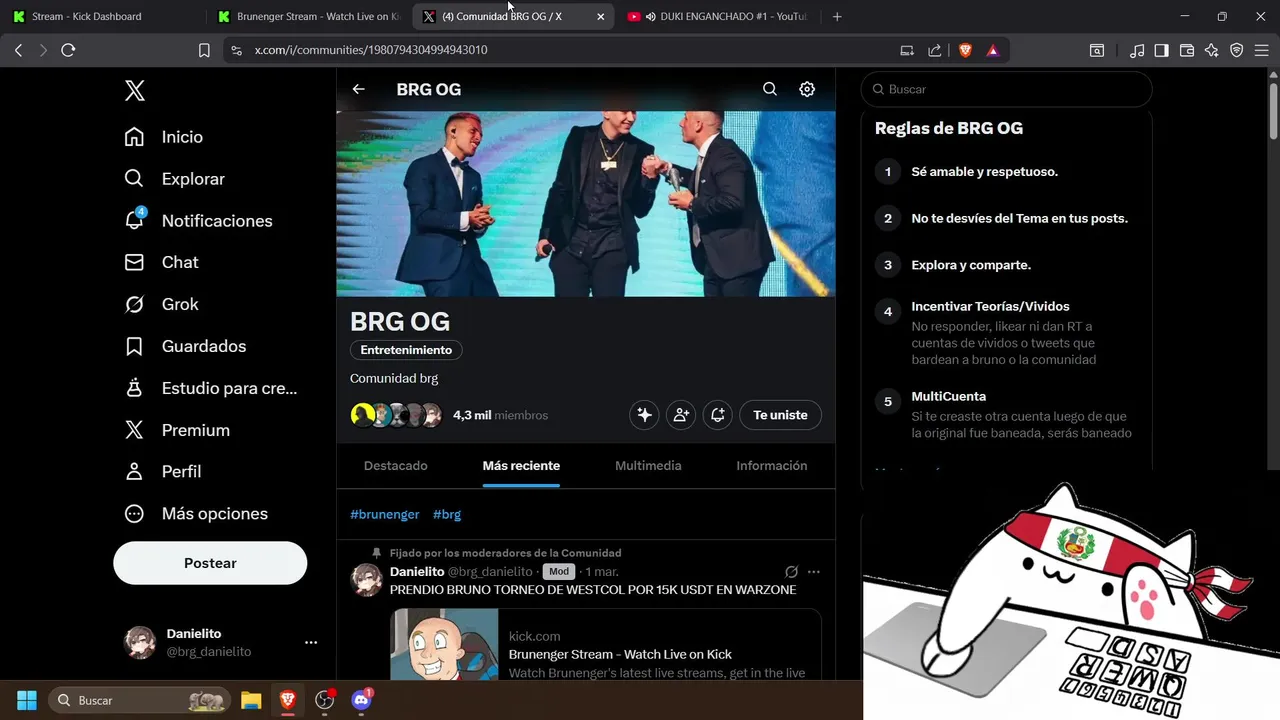Switch to Brunenger Stream Kick tab
1280x720 pixels.
(308, 16)
